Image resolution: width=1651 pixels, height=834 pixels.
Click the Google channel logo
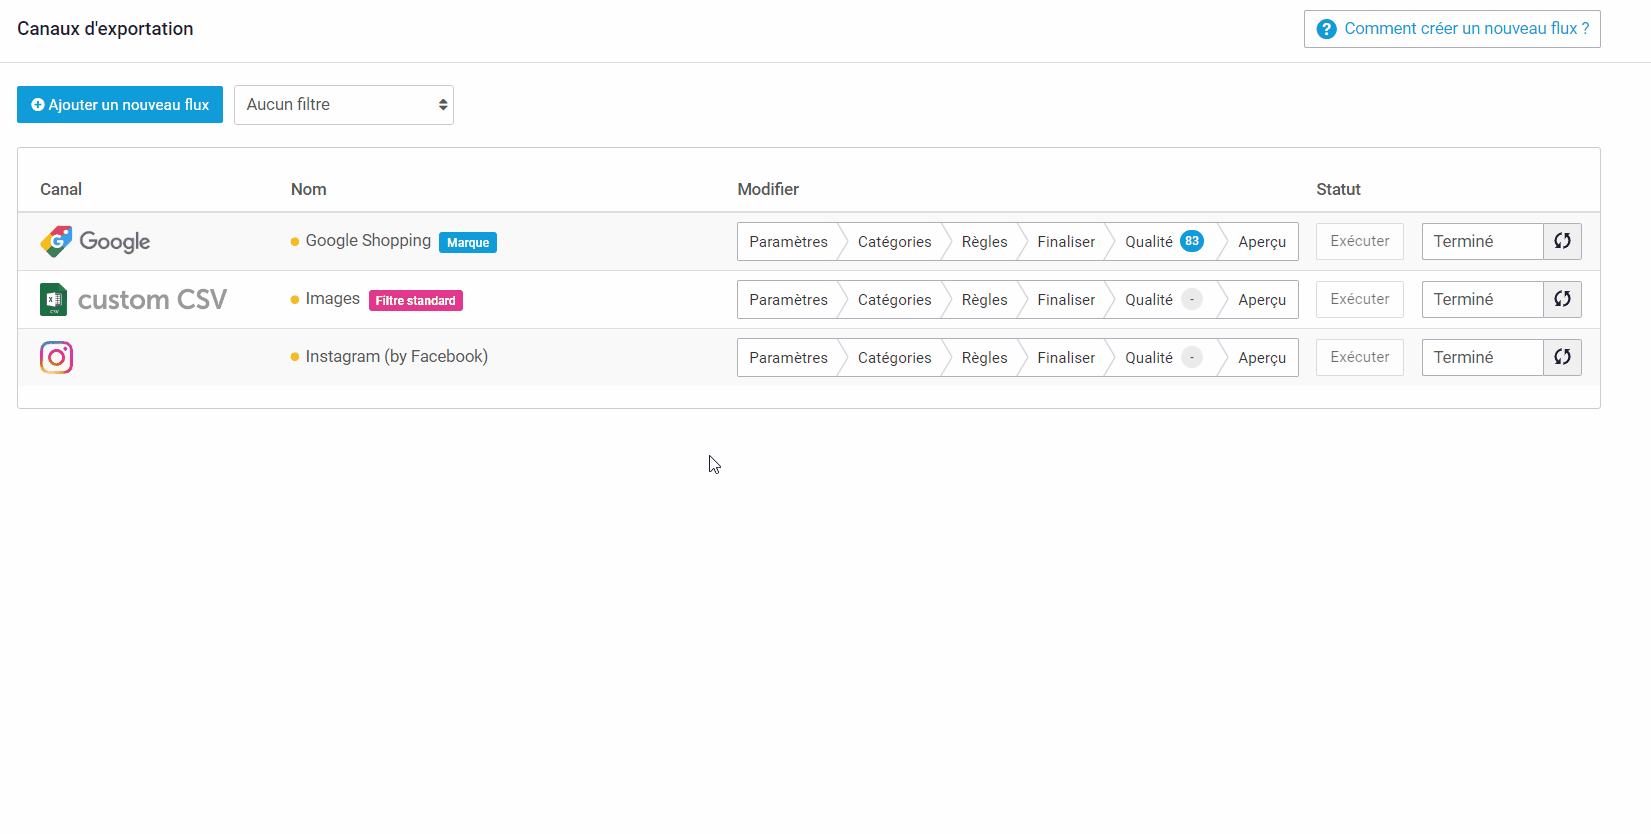coord(95,241)
